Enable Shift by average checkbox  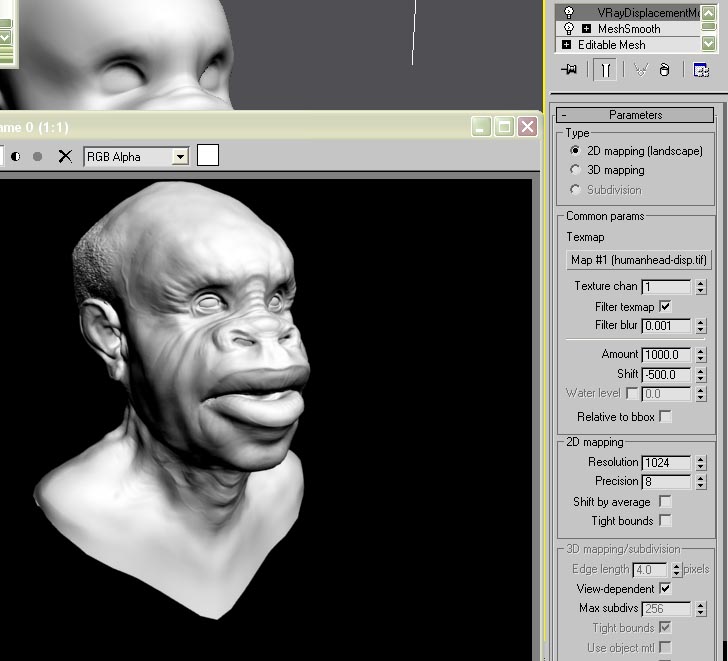(665, 502)
